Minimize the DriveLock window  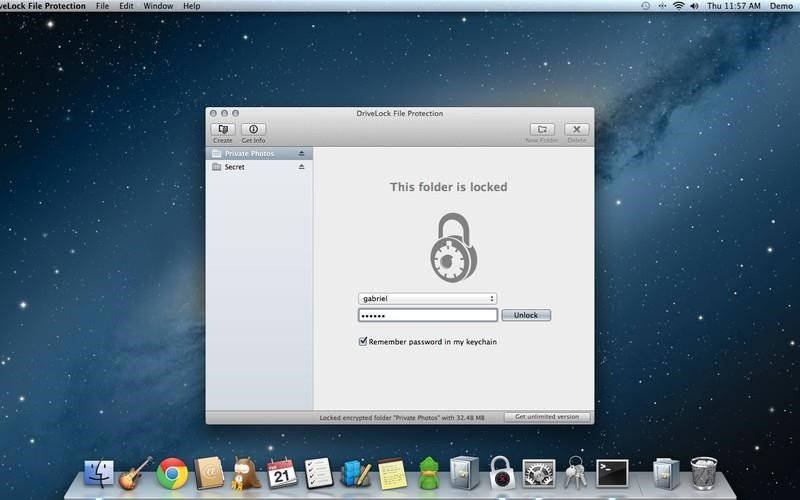tap(224, 113)
